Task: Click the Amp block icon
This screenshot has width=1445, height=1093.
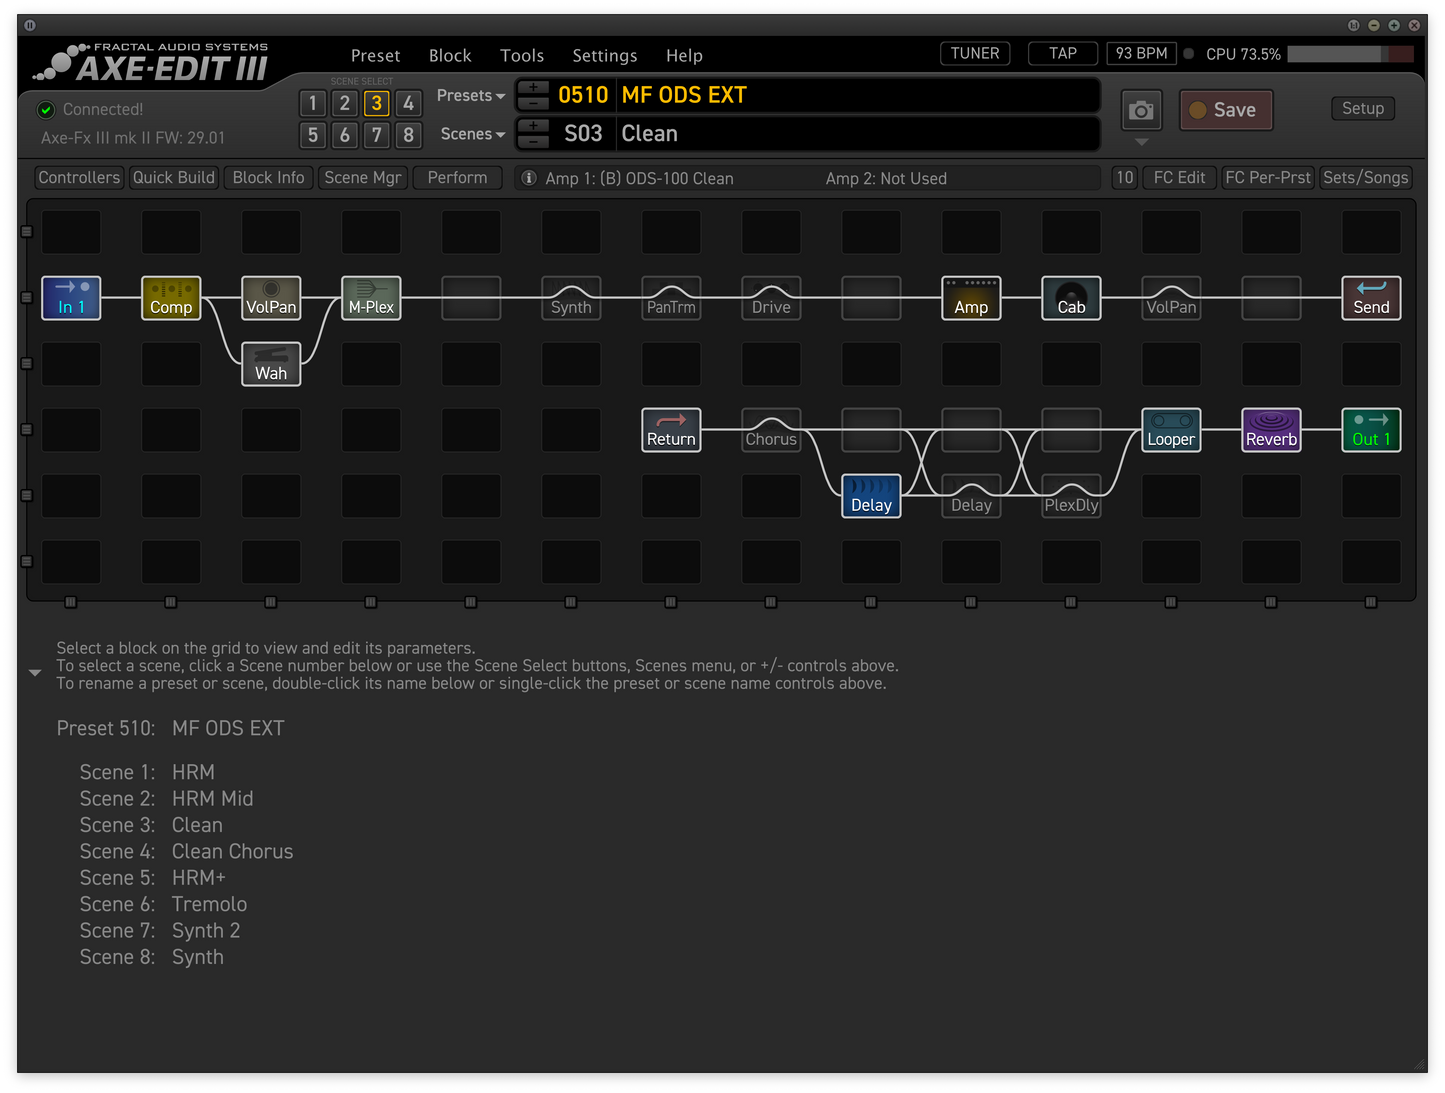Action: click(x=971, y=298)
